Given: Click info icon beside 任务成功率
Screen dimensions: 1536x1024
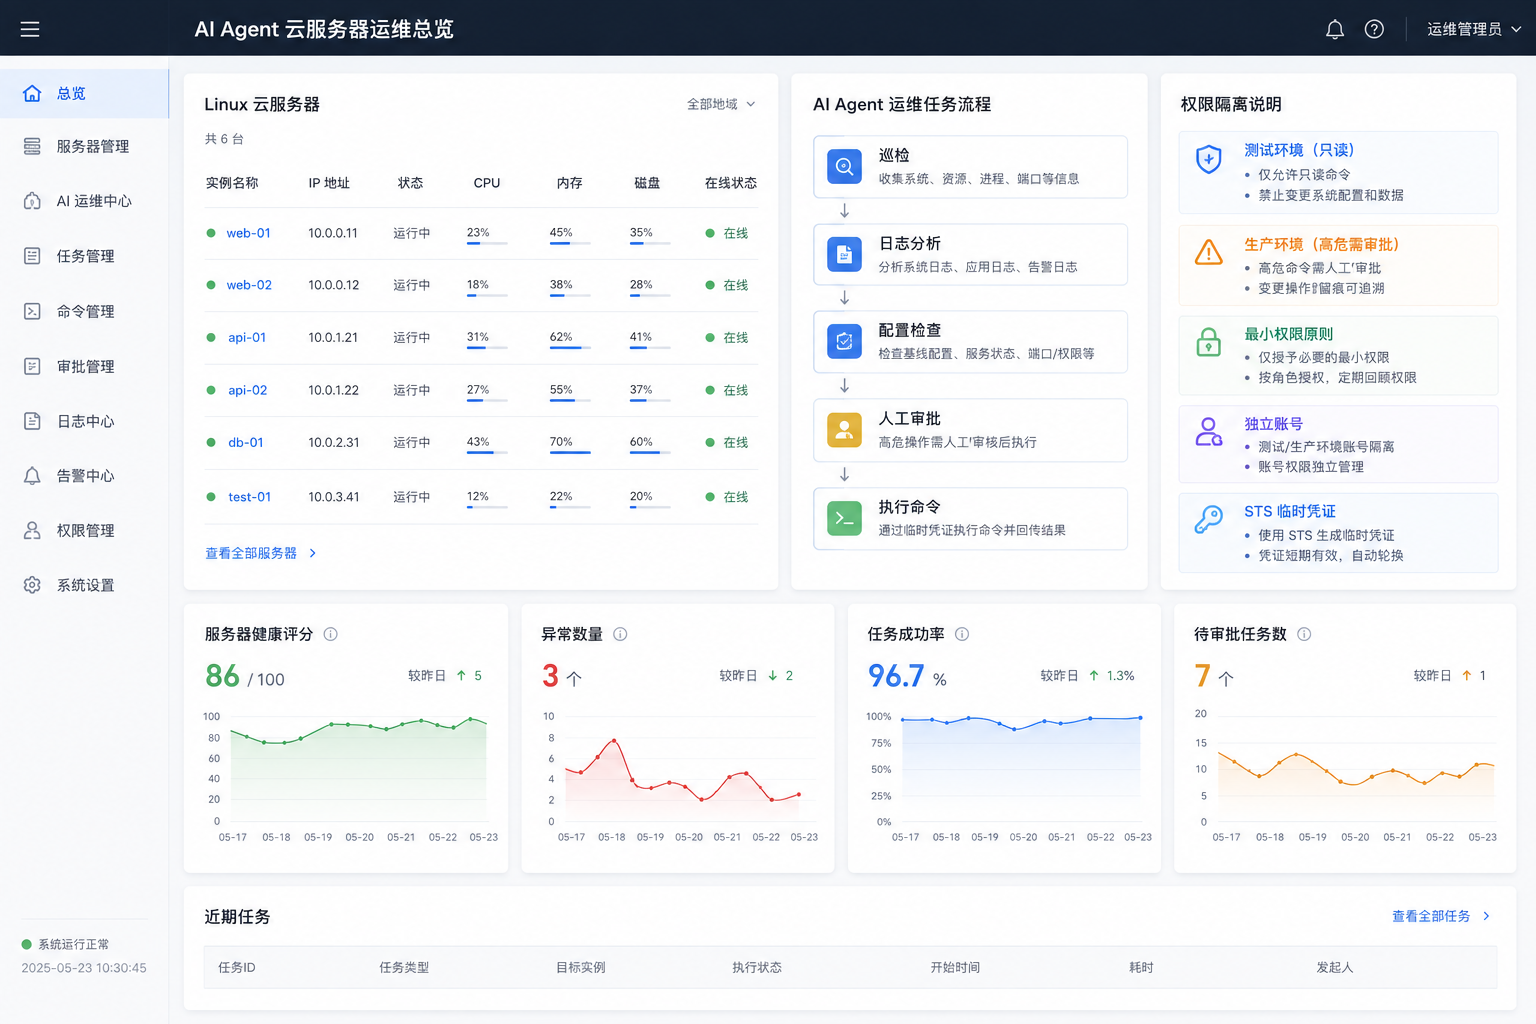Looking at the screenshot, I should coord(962,634).
